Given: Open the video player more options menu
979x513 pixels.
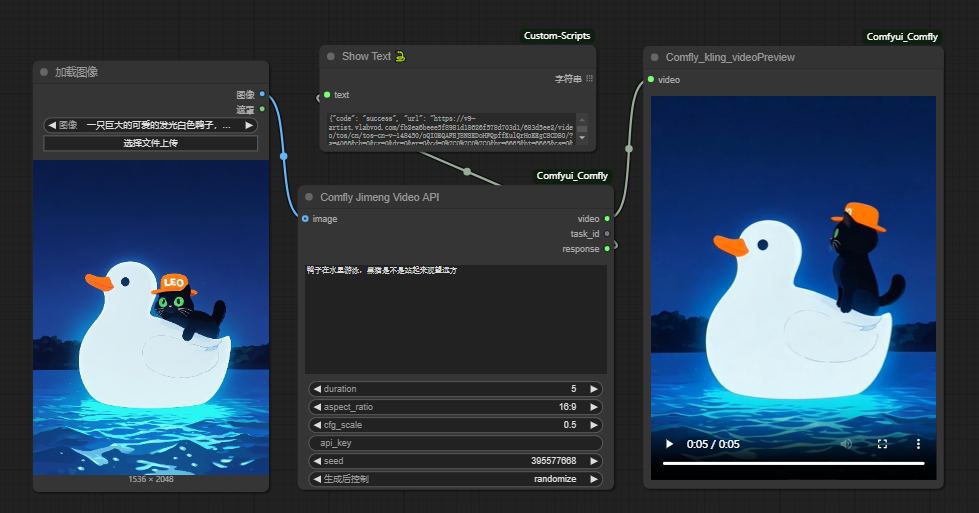Looking at the screenshot, I should click(918, 444).
